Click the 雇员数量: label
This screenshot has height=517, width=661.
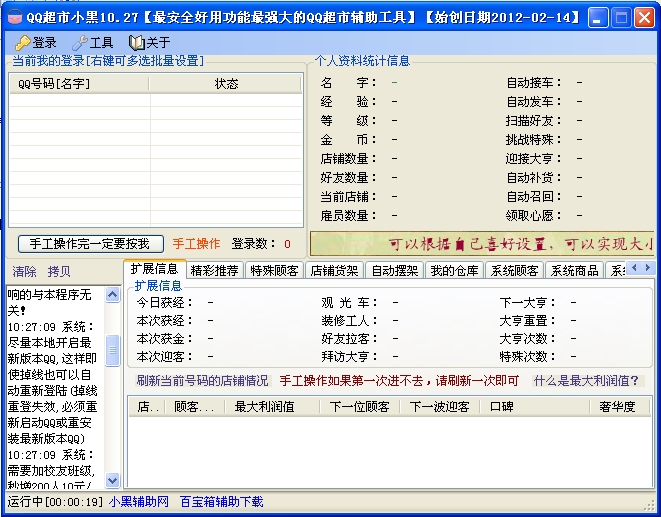(349, 215)
